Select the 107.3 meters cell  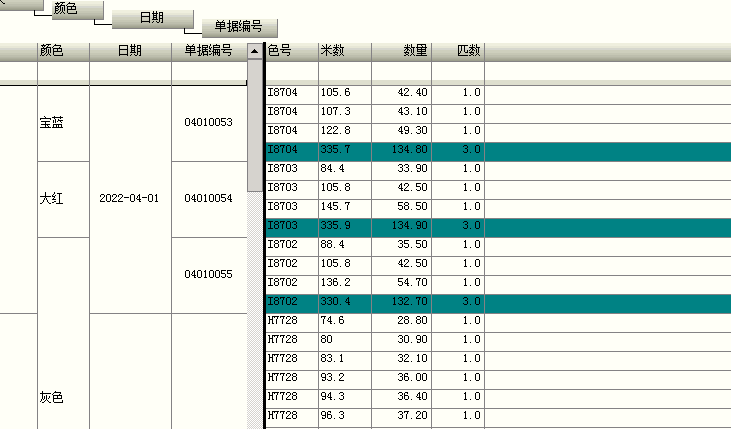pyautogui.click(x=345, y=112)
